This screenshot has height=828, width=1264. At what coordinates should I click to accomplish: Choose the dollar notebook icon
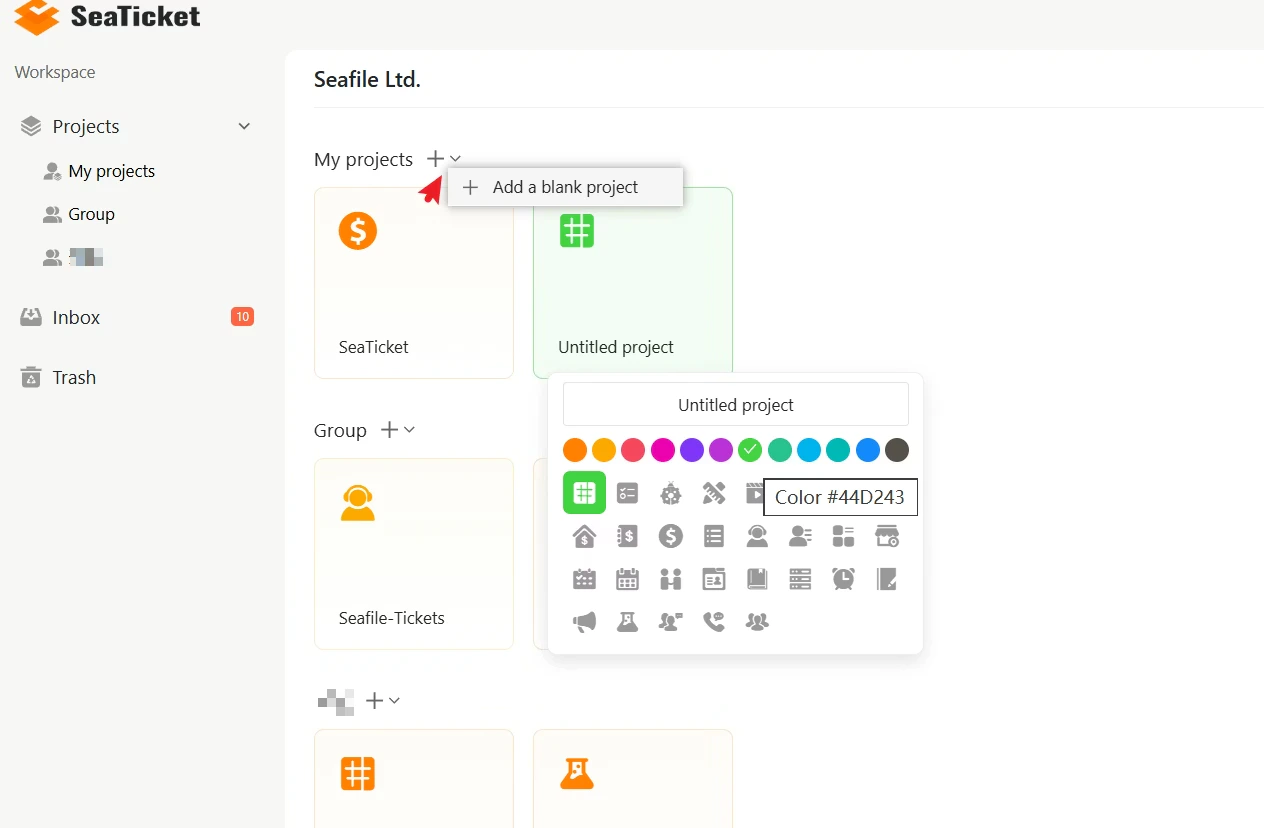(627, 536)
